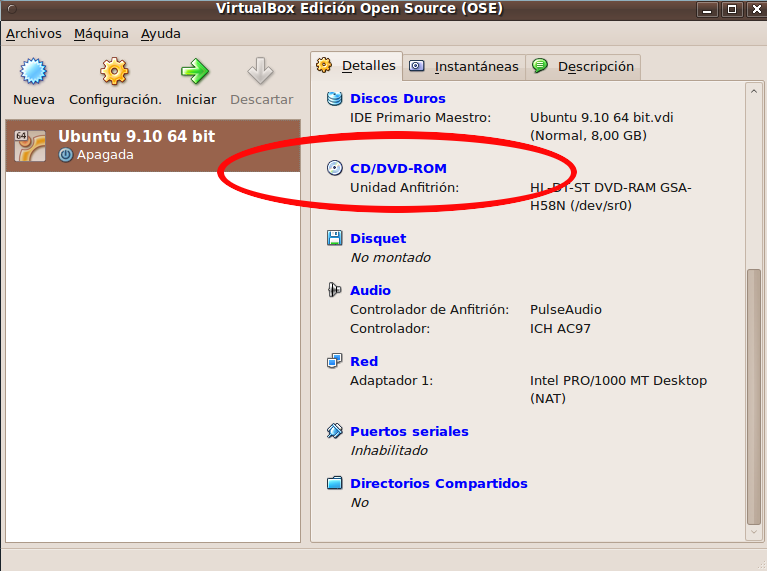Click the Apagada power state icon
767x571 pixels.
tap(66, 155)
